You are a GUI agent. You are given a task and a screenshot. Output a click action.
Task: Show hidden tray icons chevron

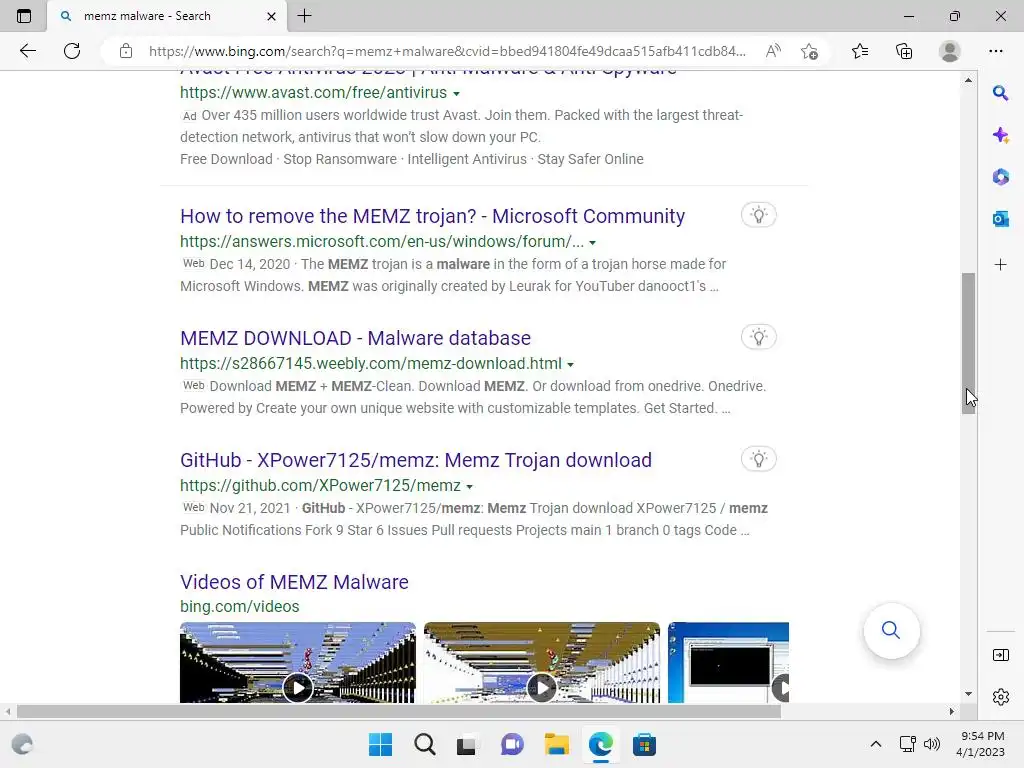click(x=876, y=744)
